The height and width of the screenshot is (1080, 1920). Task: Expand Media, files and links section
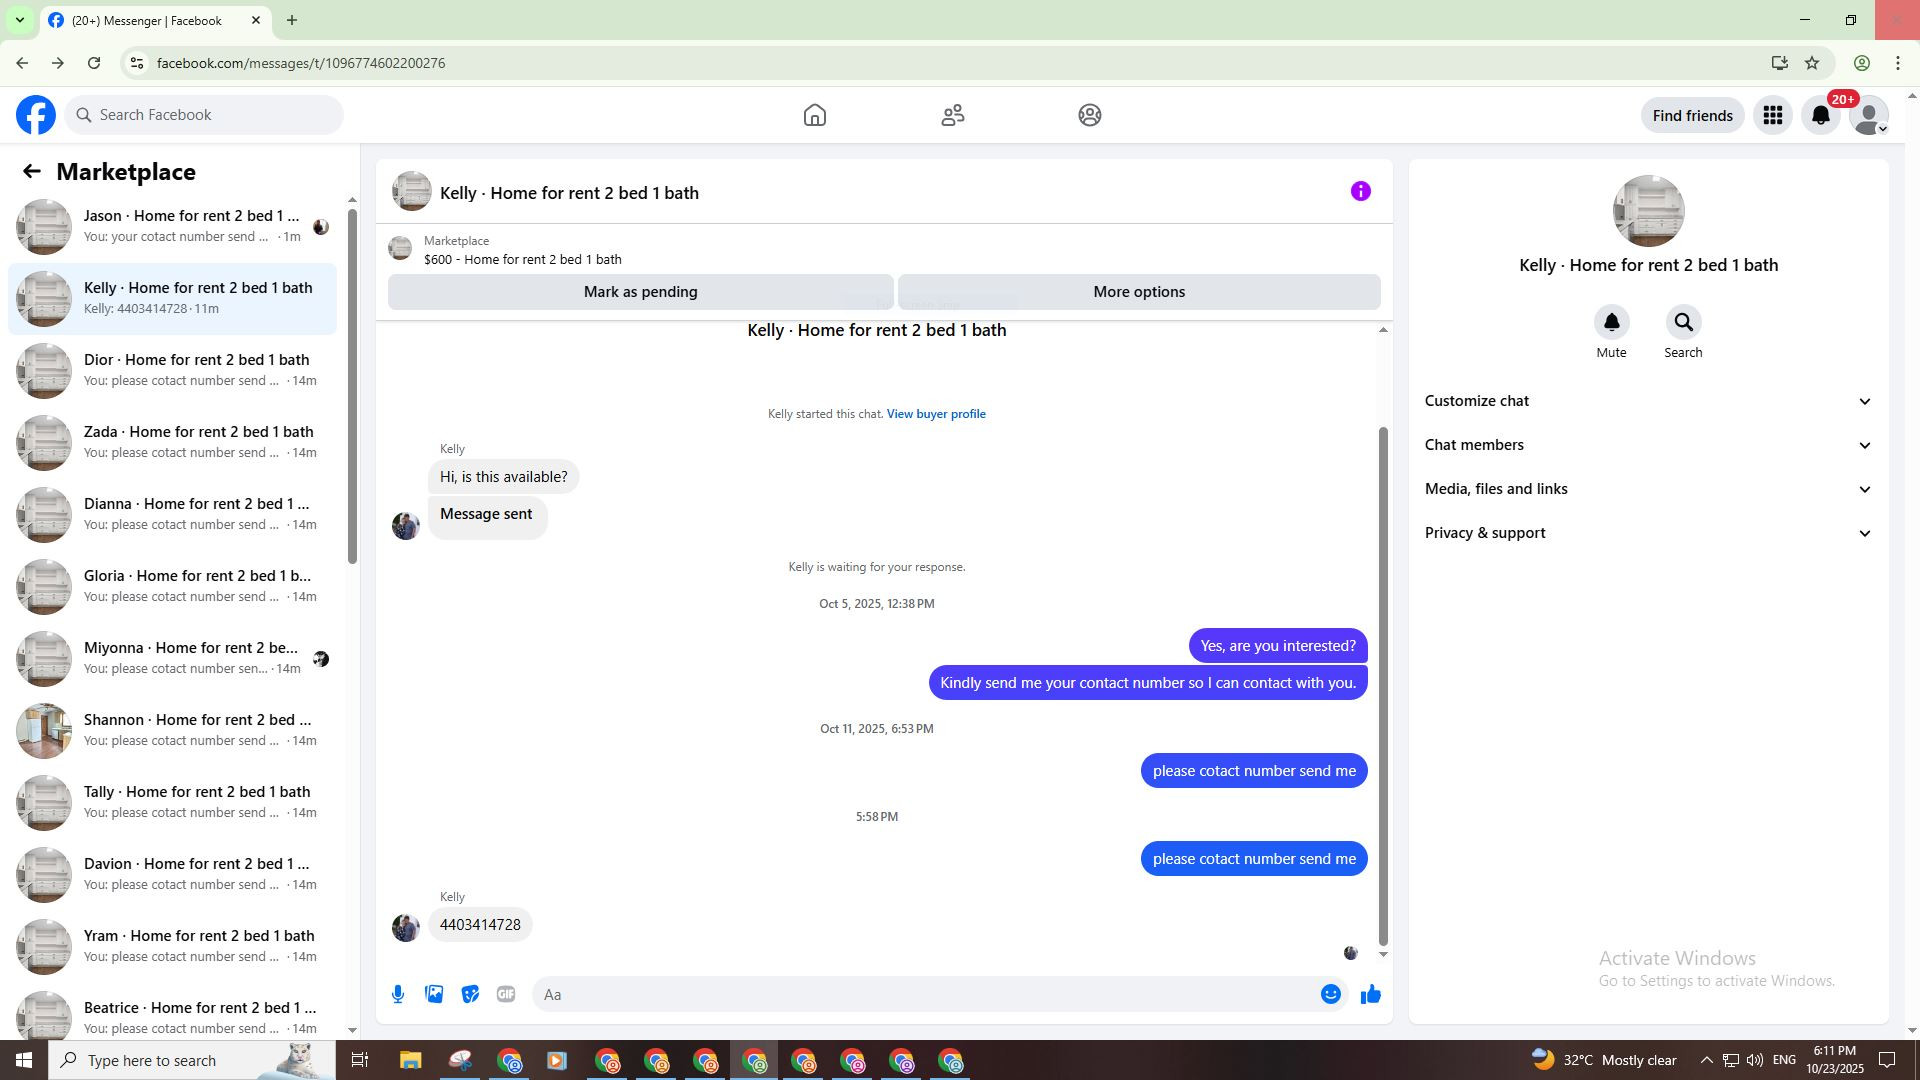point(1647,489)
